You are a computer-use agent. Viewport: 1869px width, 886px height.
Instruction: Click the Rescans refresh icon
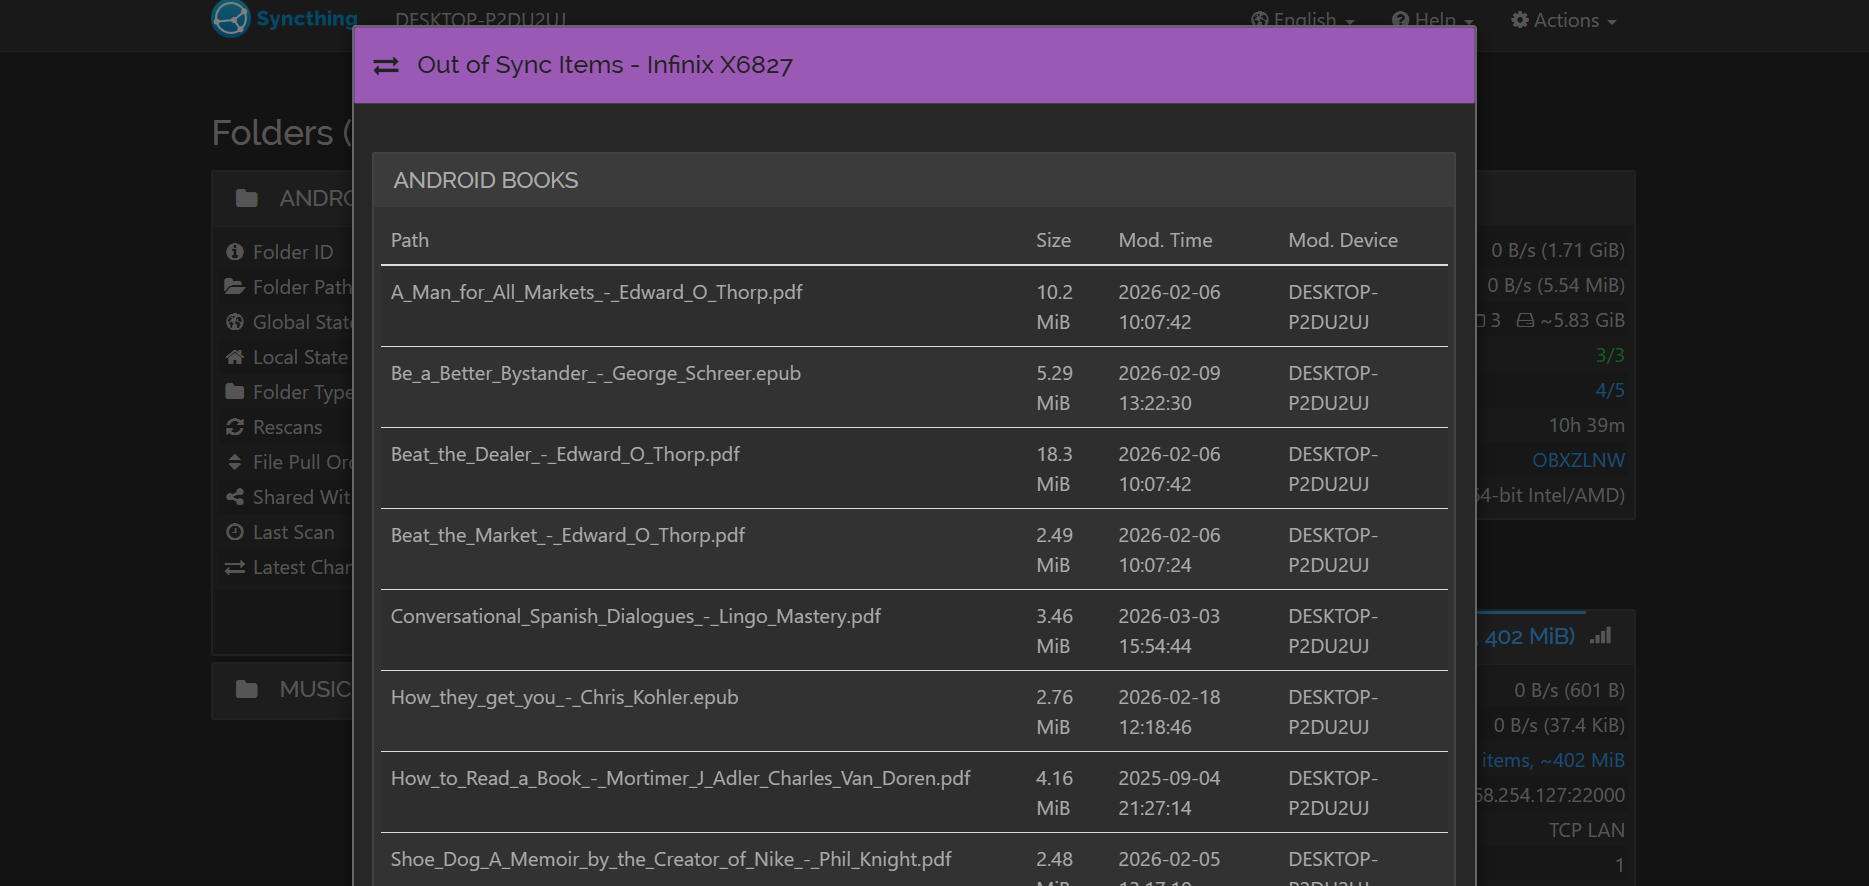pos(235,427)
